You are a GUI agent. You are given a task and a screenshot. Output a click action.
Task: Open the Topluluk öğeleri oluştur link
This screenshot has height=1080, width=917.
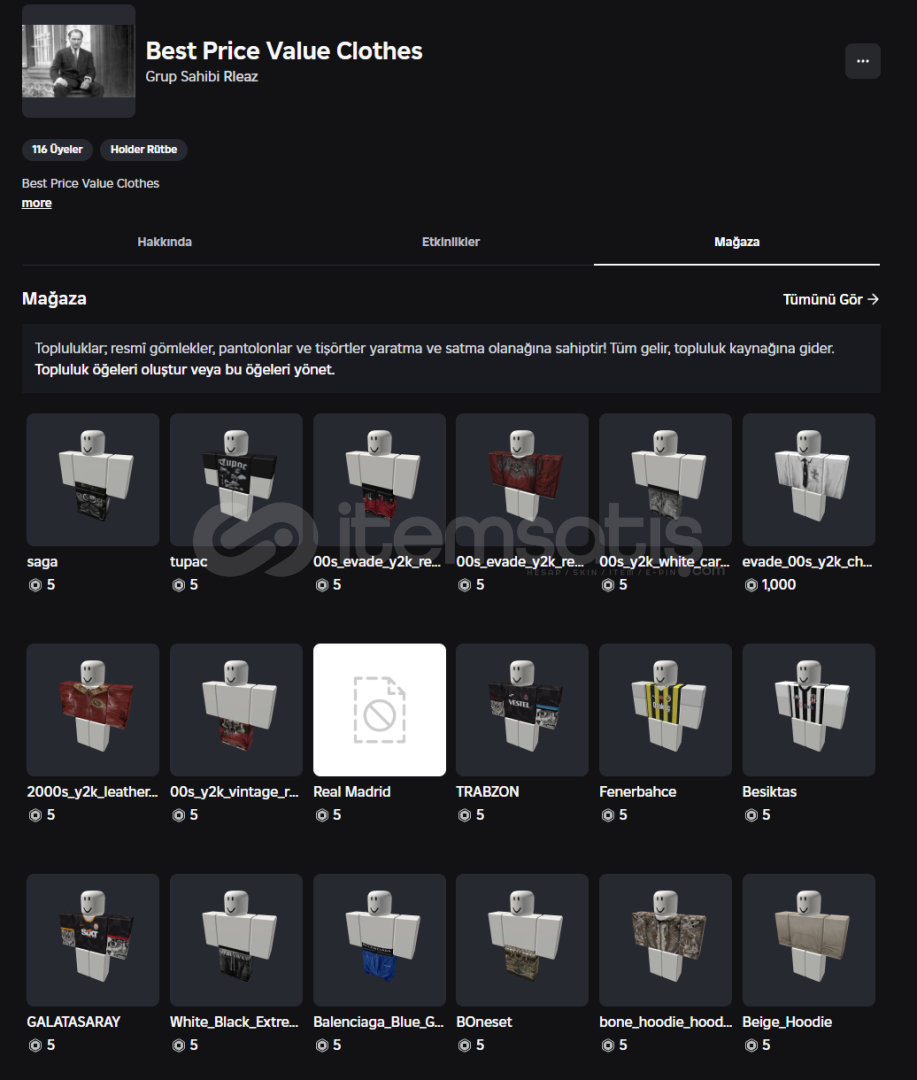click(x=185, y=370)
